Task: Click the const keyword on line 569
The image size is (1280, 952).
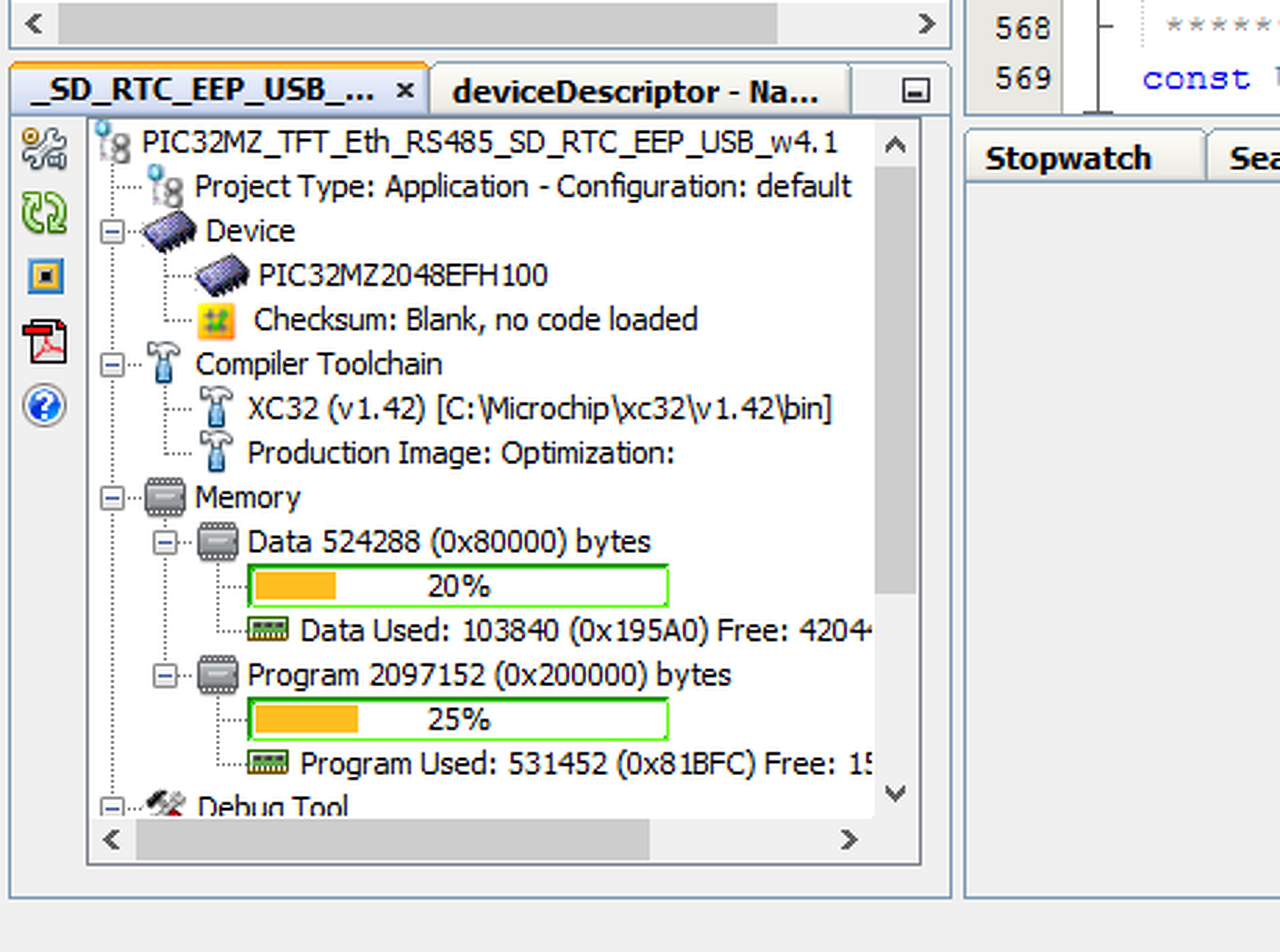Action: pyautogui.click(x=1196, y=79)
